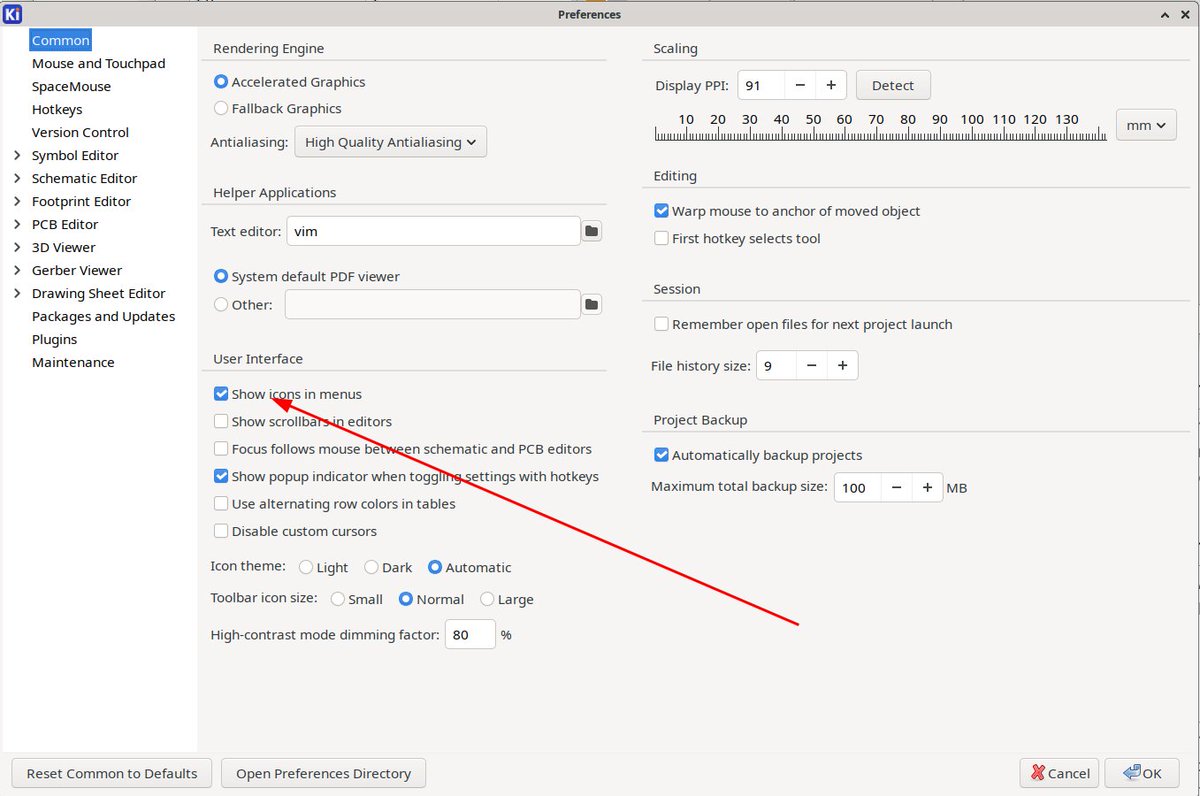This screenshot has width=1200, height=796.
Task: Click Maximum total backup size field
Action: click(857, 488)
